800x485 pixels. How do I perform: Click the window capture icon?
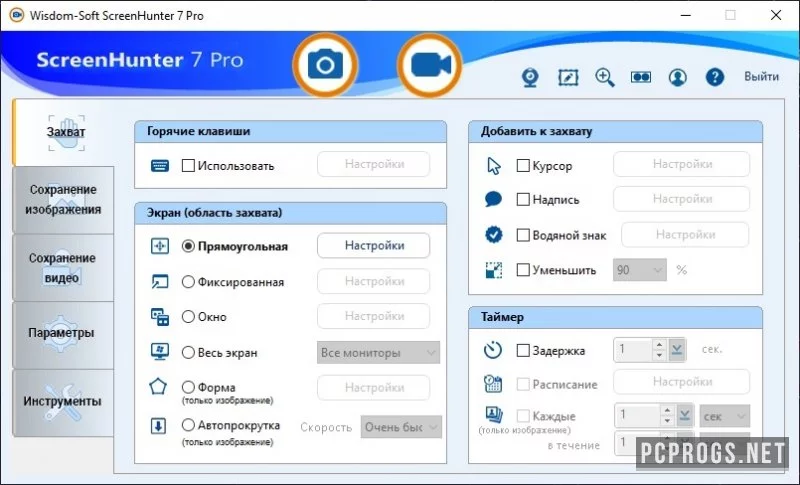click(160, 317)
